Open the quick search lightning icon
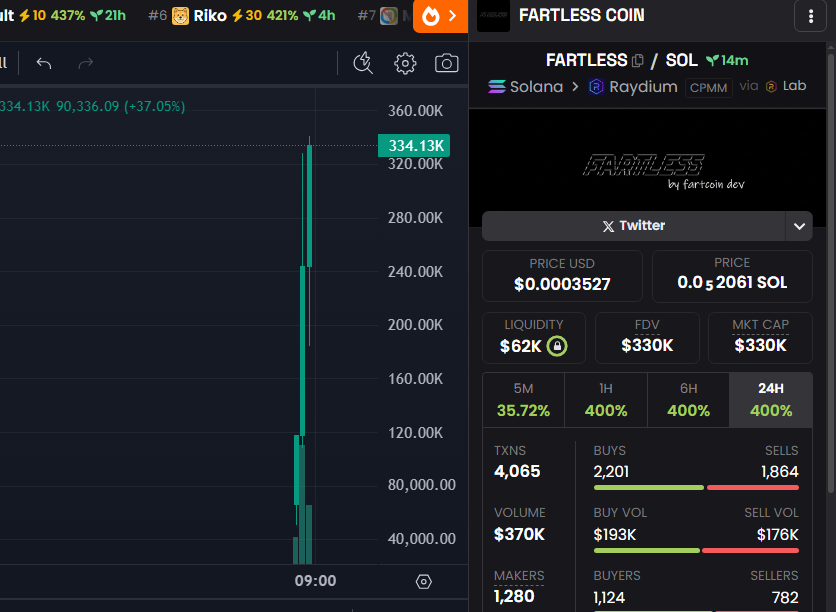The height and width of the screenshot is (612, 836). pos(363,63)
